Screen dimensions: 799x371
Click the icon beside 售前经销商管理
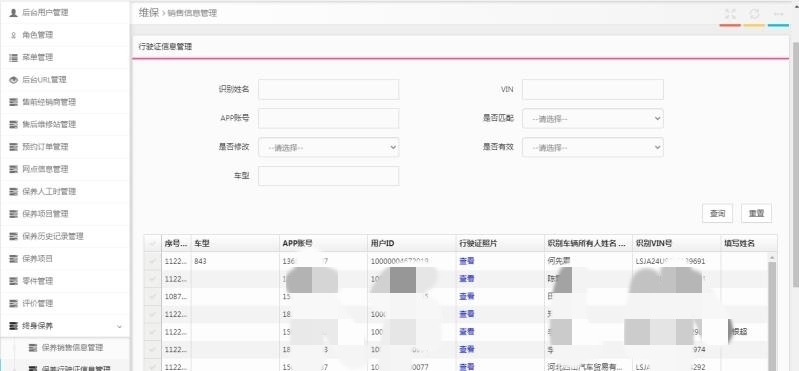pos(14,102)
